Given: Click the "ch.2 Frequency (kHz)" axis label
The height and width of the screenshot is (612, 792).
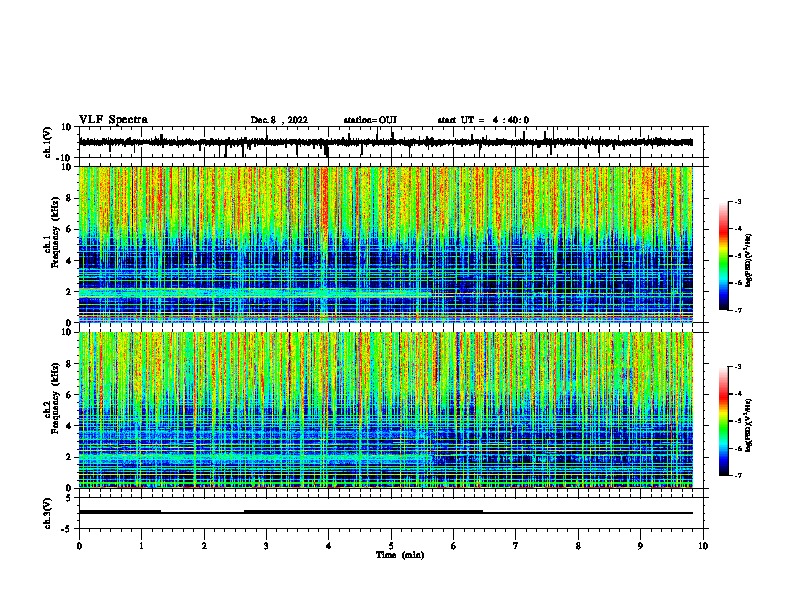Looking at the screenshot, I should click(52, 398).
